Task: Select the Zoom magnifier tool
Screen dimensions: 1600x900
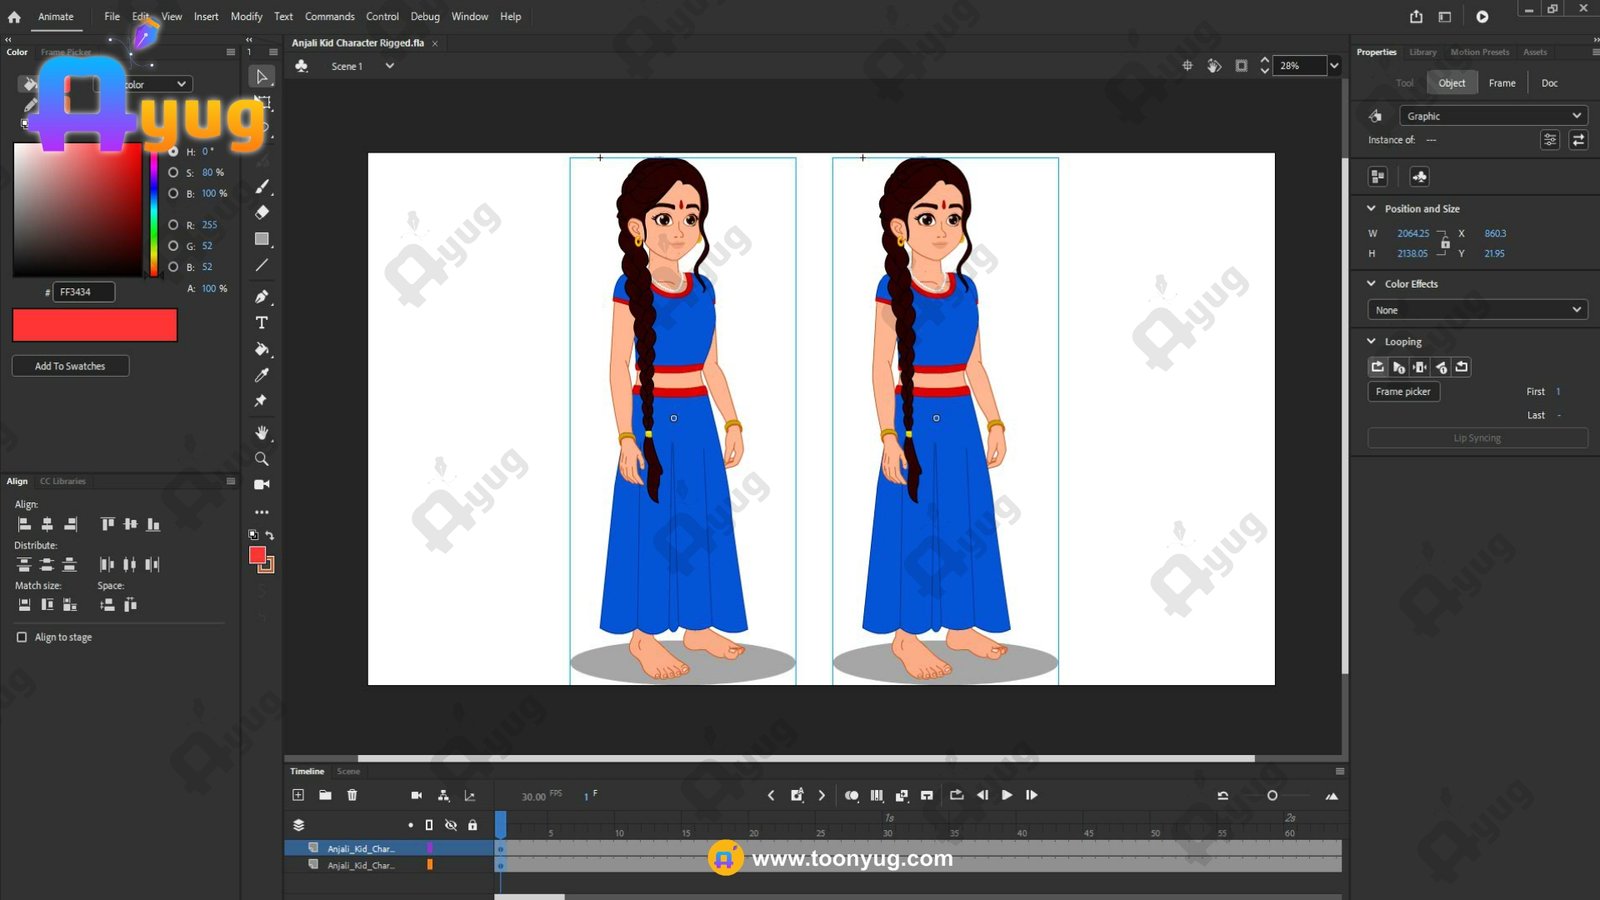Action: click(x=262, y=459)
